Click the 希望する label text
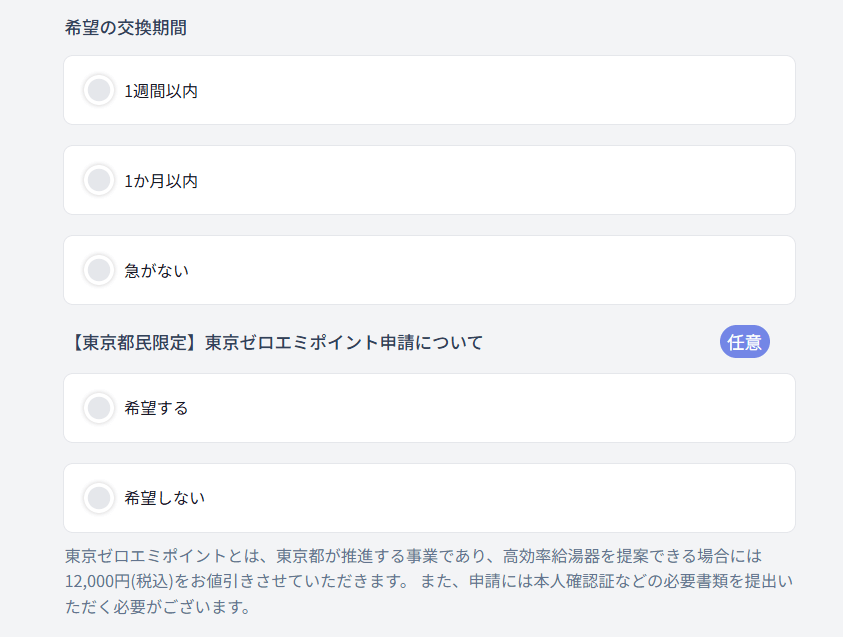Viewport: 843px width, 637px height. (156, 408)
